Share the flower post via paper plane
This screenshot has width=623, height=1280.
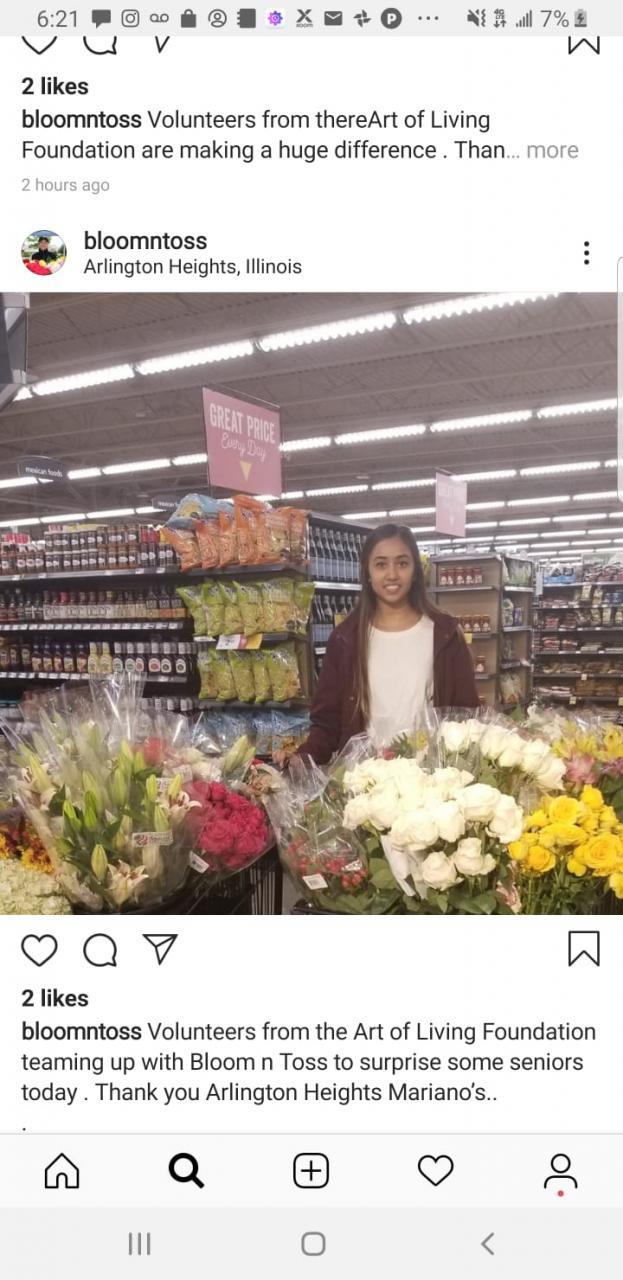tap(160, 948)
